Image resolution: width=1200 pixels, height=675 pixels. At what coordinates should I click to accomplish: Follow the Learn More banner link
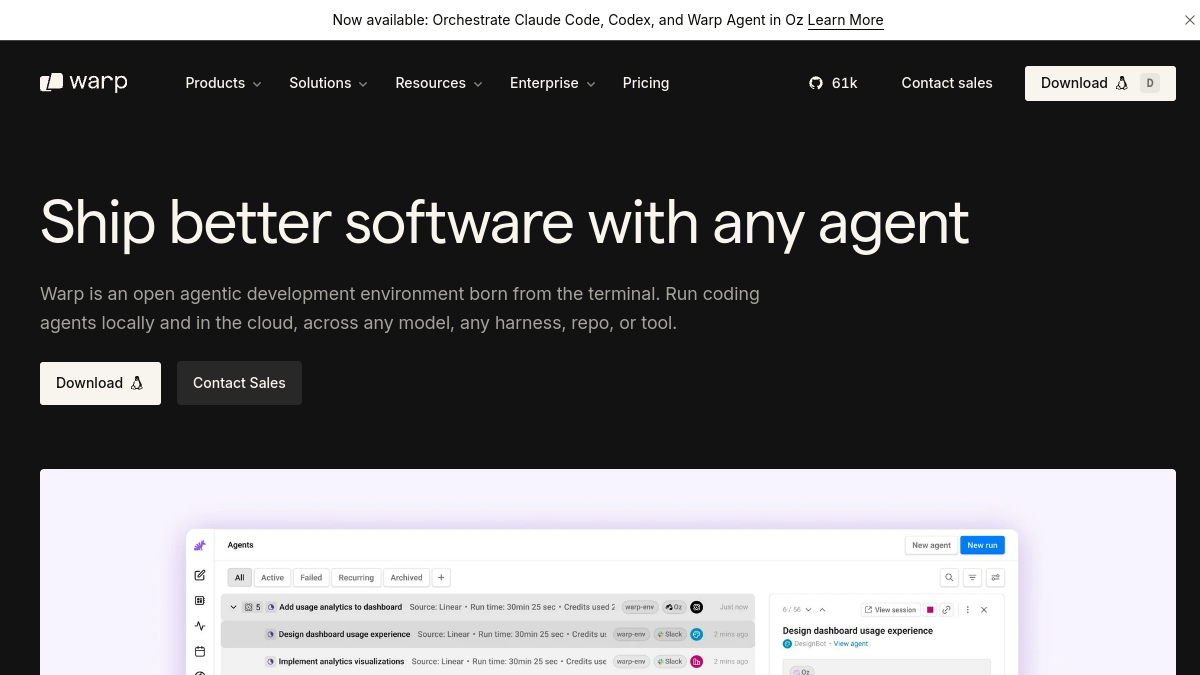[846, 20]
